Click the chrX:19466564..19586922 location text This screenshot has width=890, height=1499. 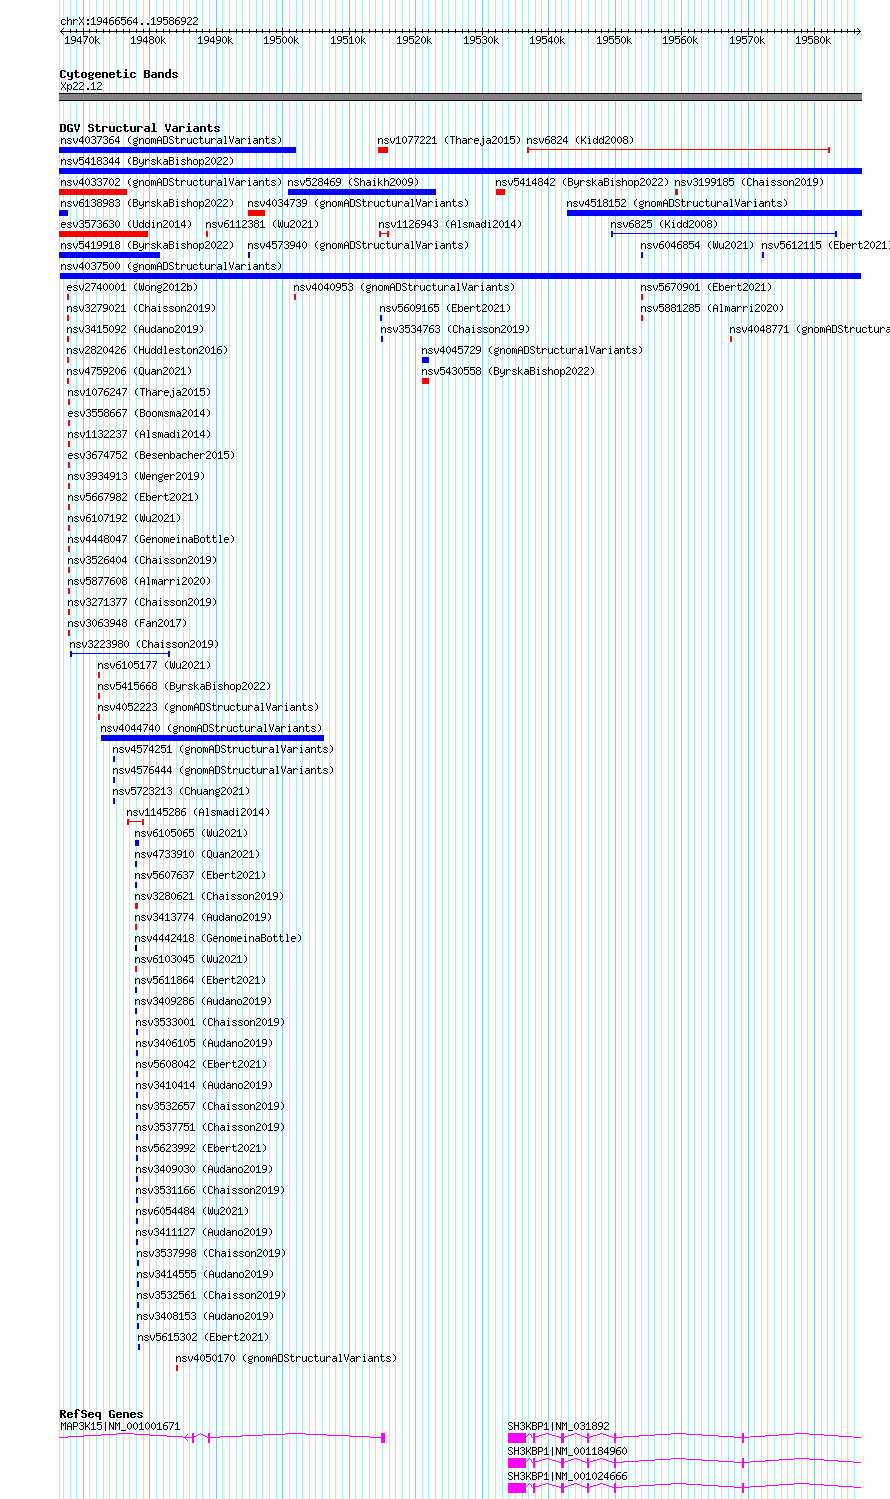[129, 21]
